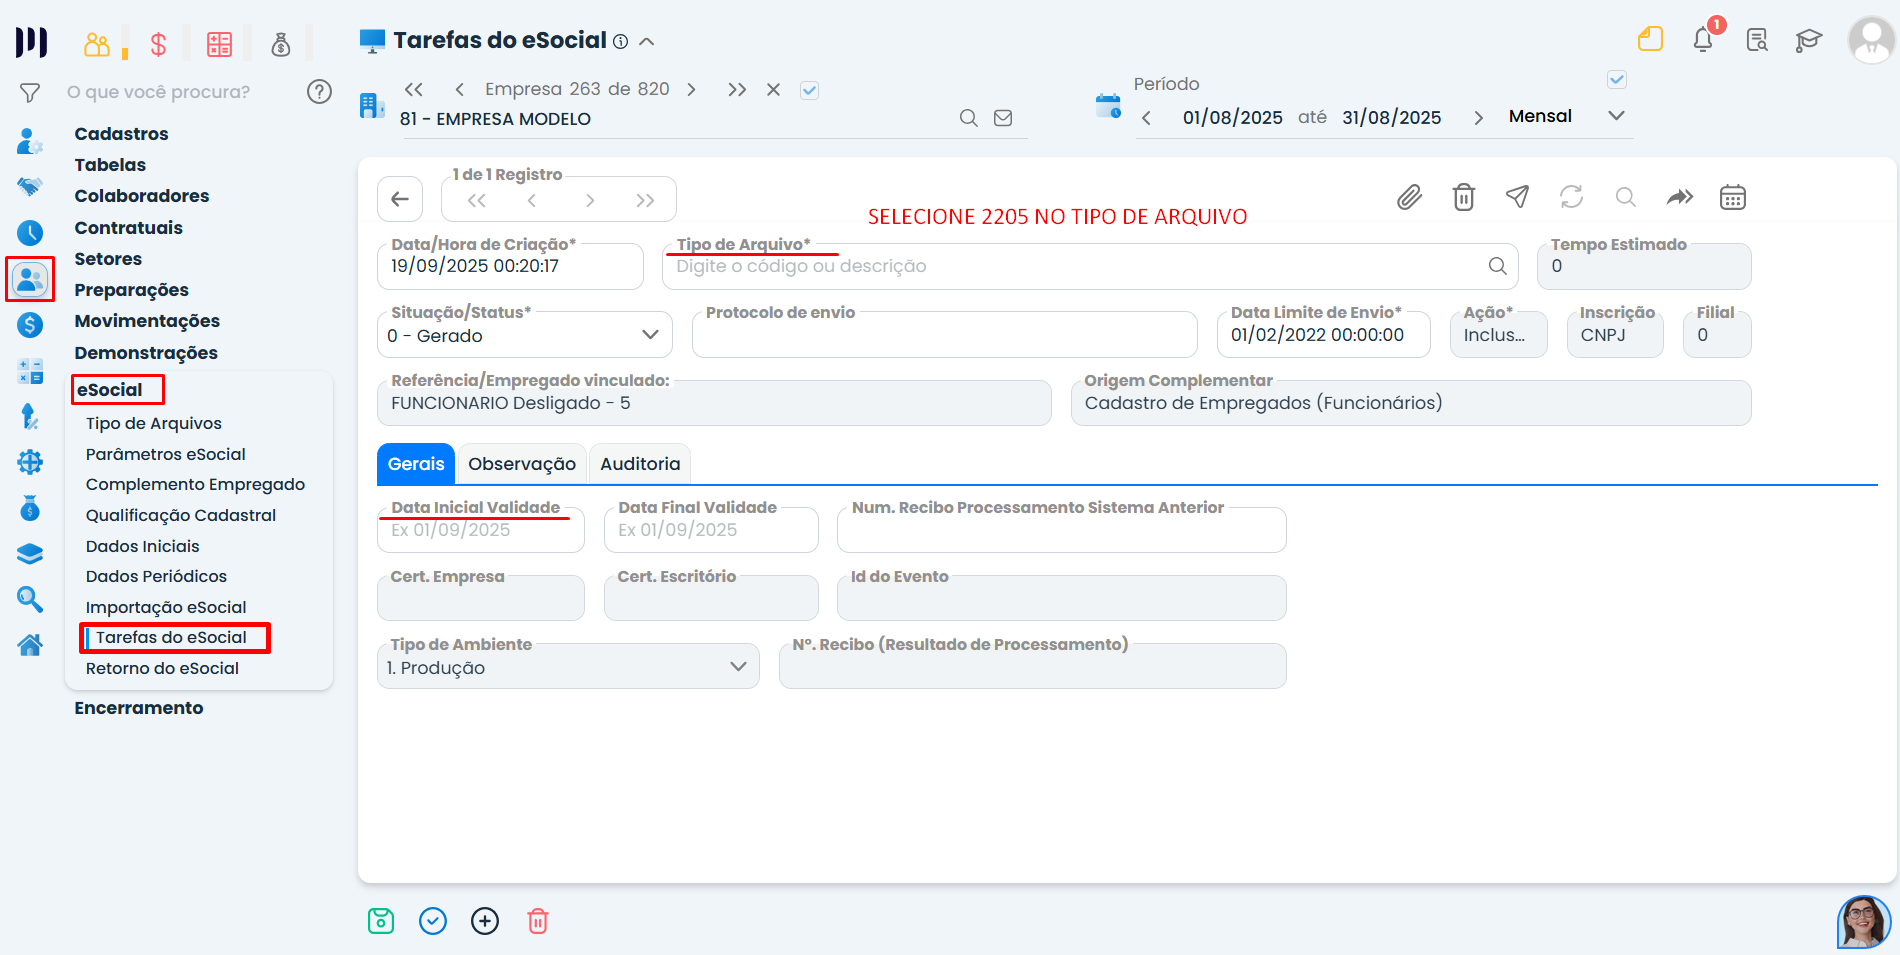The image size is (1900, 955).
Task: Jump to first company double arrow
Action: pyautogui.click(x=414, y=89)
